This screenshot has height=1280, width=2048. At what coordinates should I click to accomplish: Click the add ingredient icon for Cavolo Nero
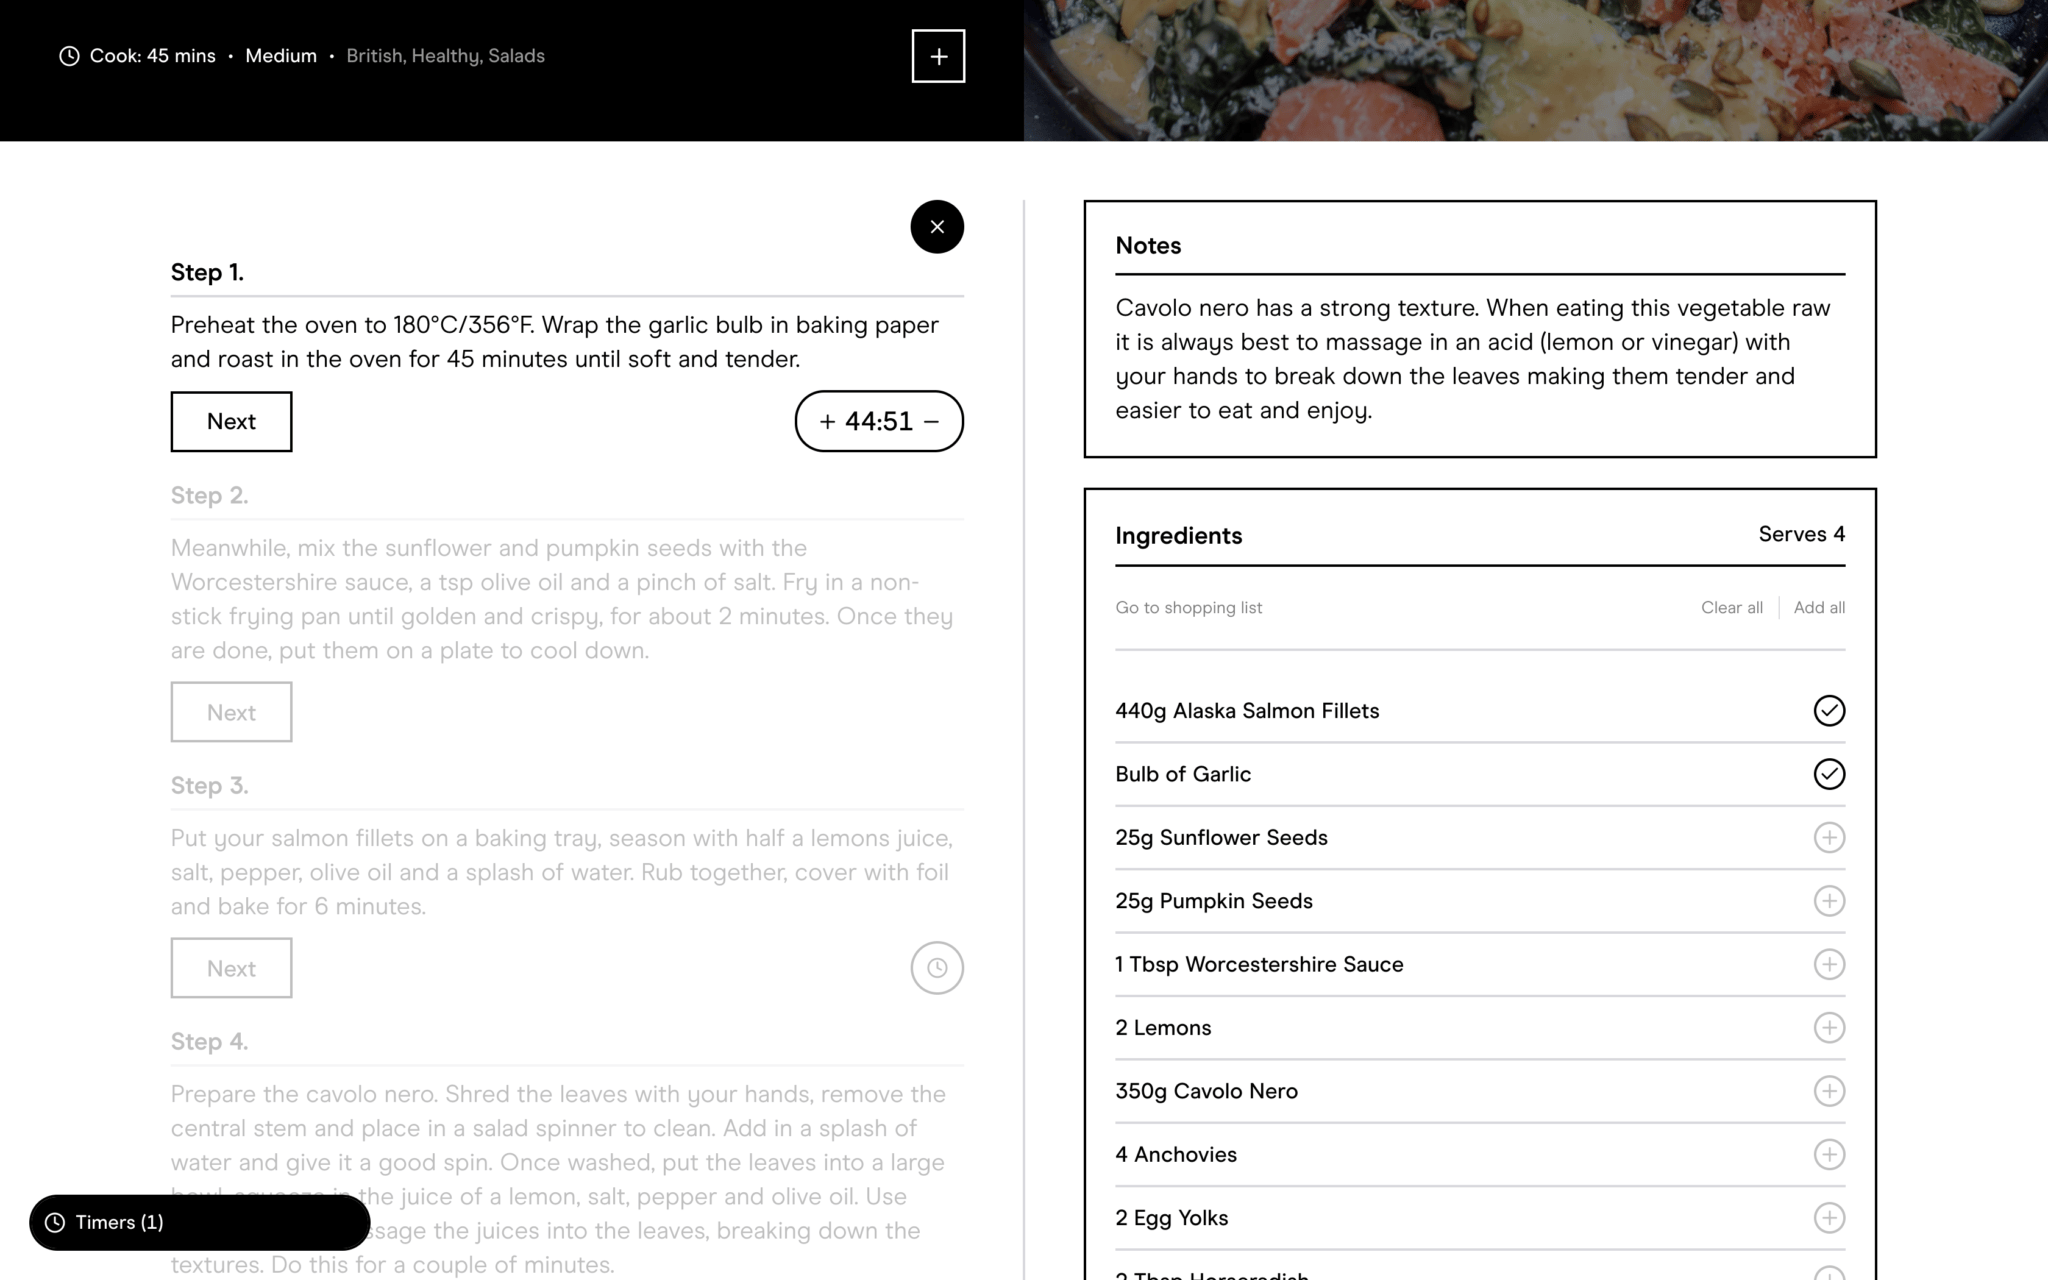[1828, 1091]
